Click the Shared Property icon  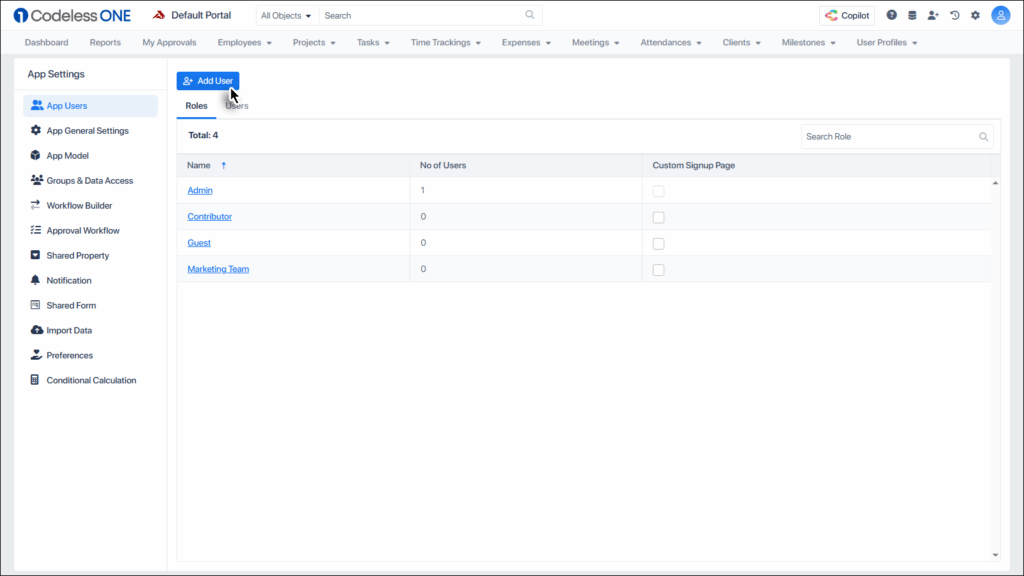click(x=35, y=255)
